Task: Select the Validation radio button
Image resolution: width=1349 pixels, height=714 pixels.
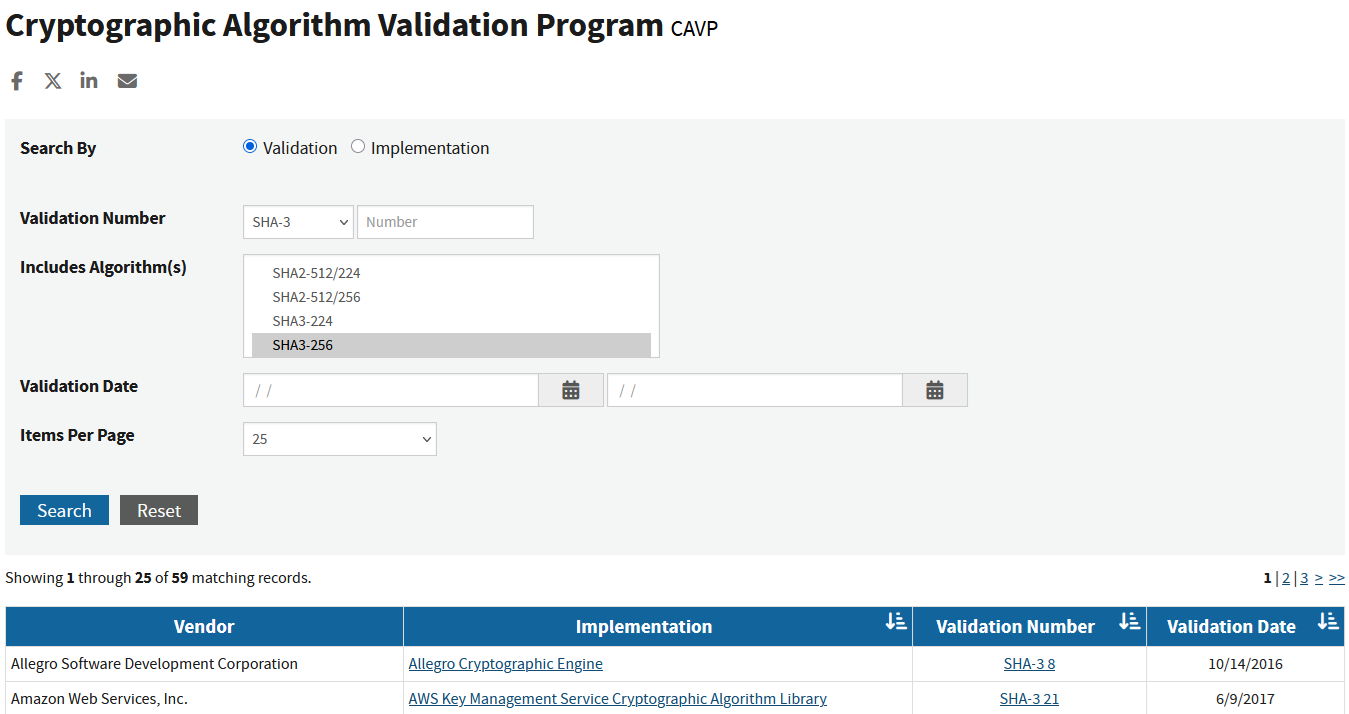Action: pyautogui.click(x=250, y=147)
